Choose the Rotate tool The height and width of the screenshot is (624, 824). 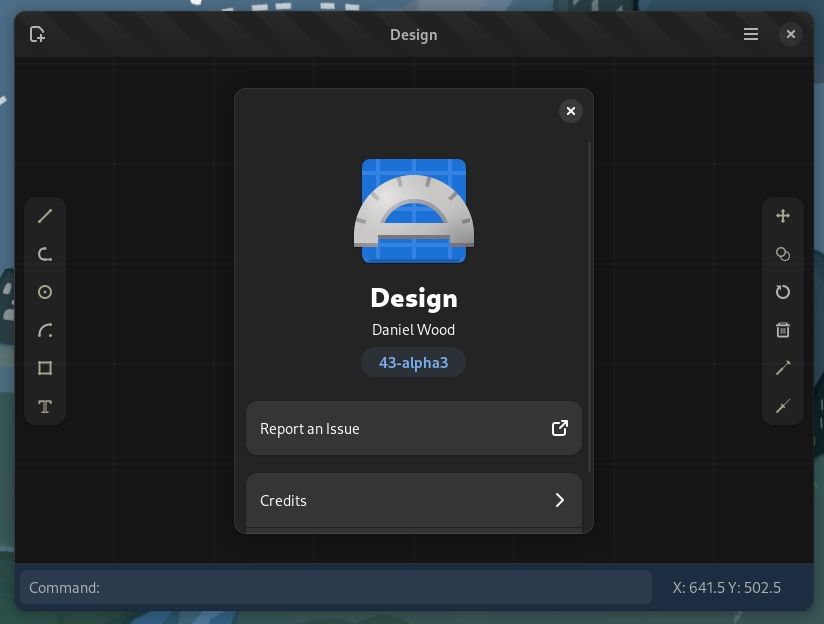click(x=783, y=292)
